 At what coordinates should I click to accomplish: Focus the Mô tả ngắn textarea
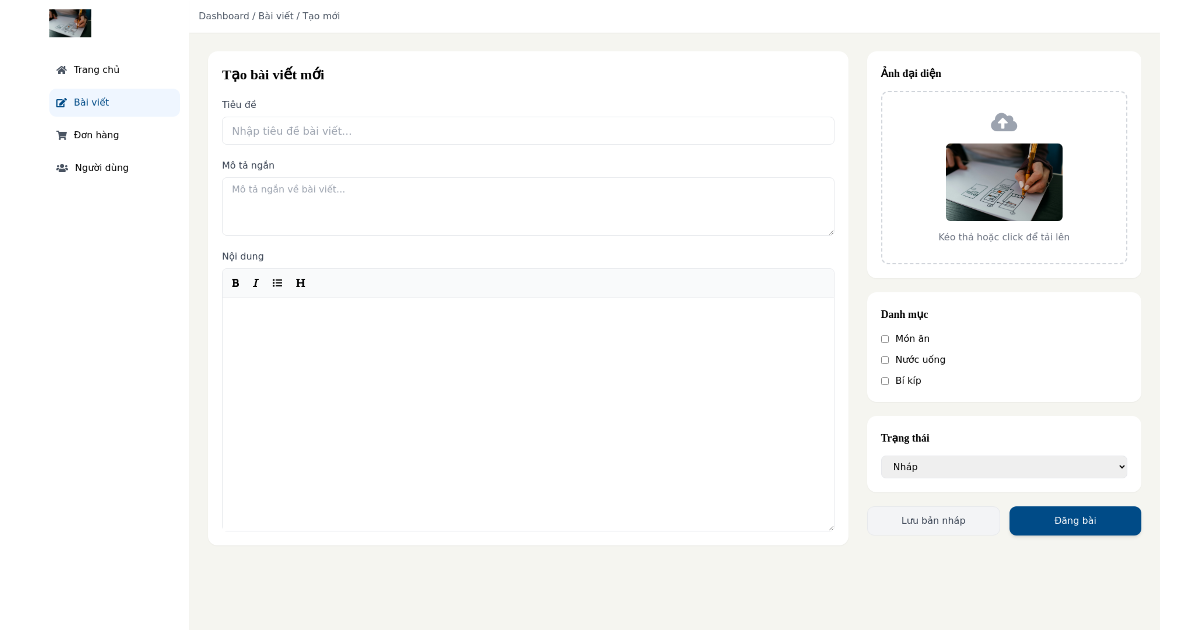click(x=528, y=207)
